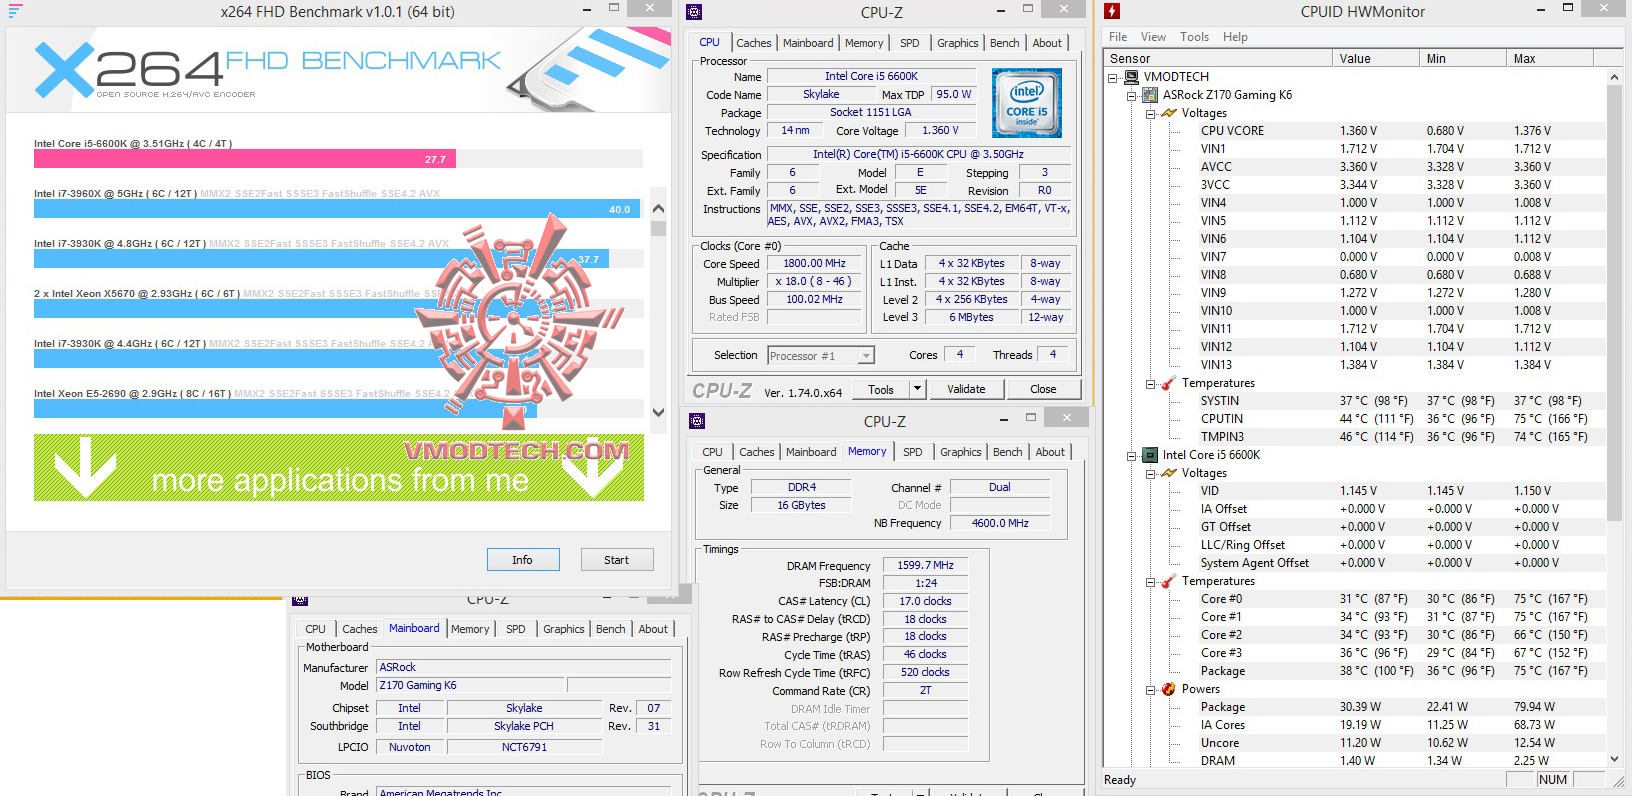This screenshot has height=796, width=1632.
Task: Click the Intel Core i5 6600K name field
Action: tap(871, 76)
